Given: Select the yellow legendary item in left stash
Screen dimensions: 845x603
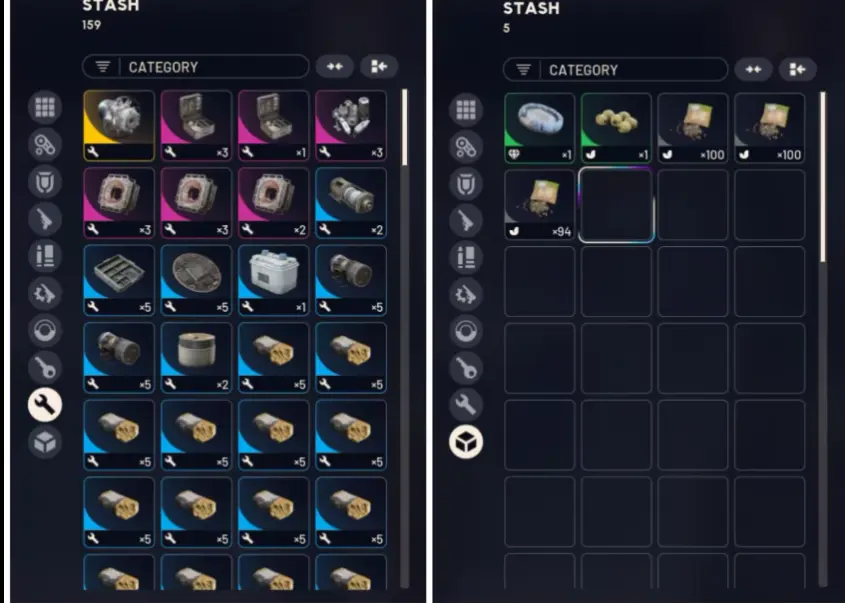Looking at the screenshot, I should coord(119,126).
